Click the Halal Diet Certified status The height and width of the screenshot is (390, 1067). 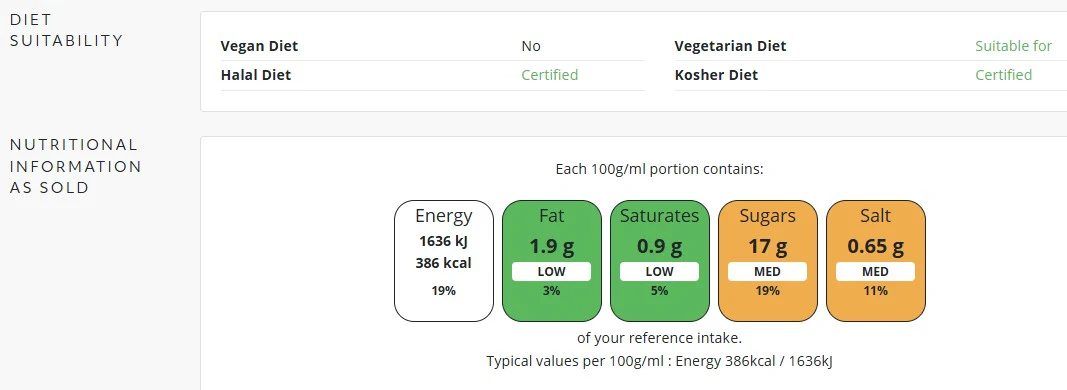[550, 75]
